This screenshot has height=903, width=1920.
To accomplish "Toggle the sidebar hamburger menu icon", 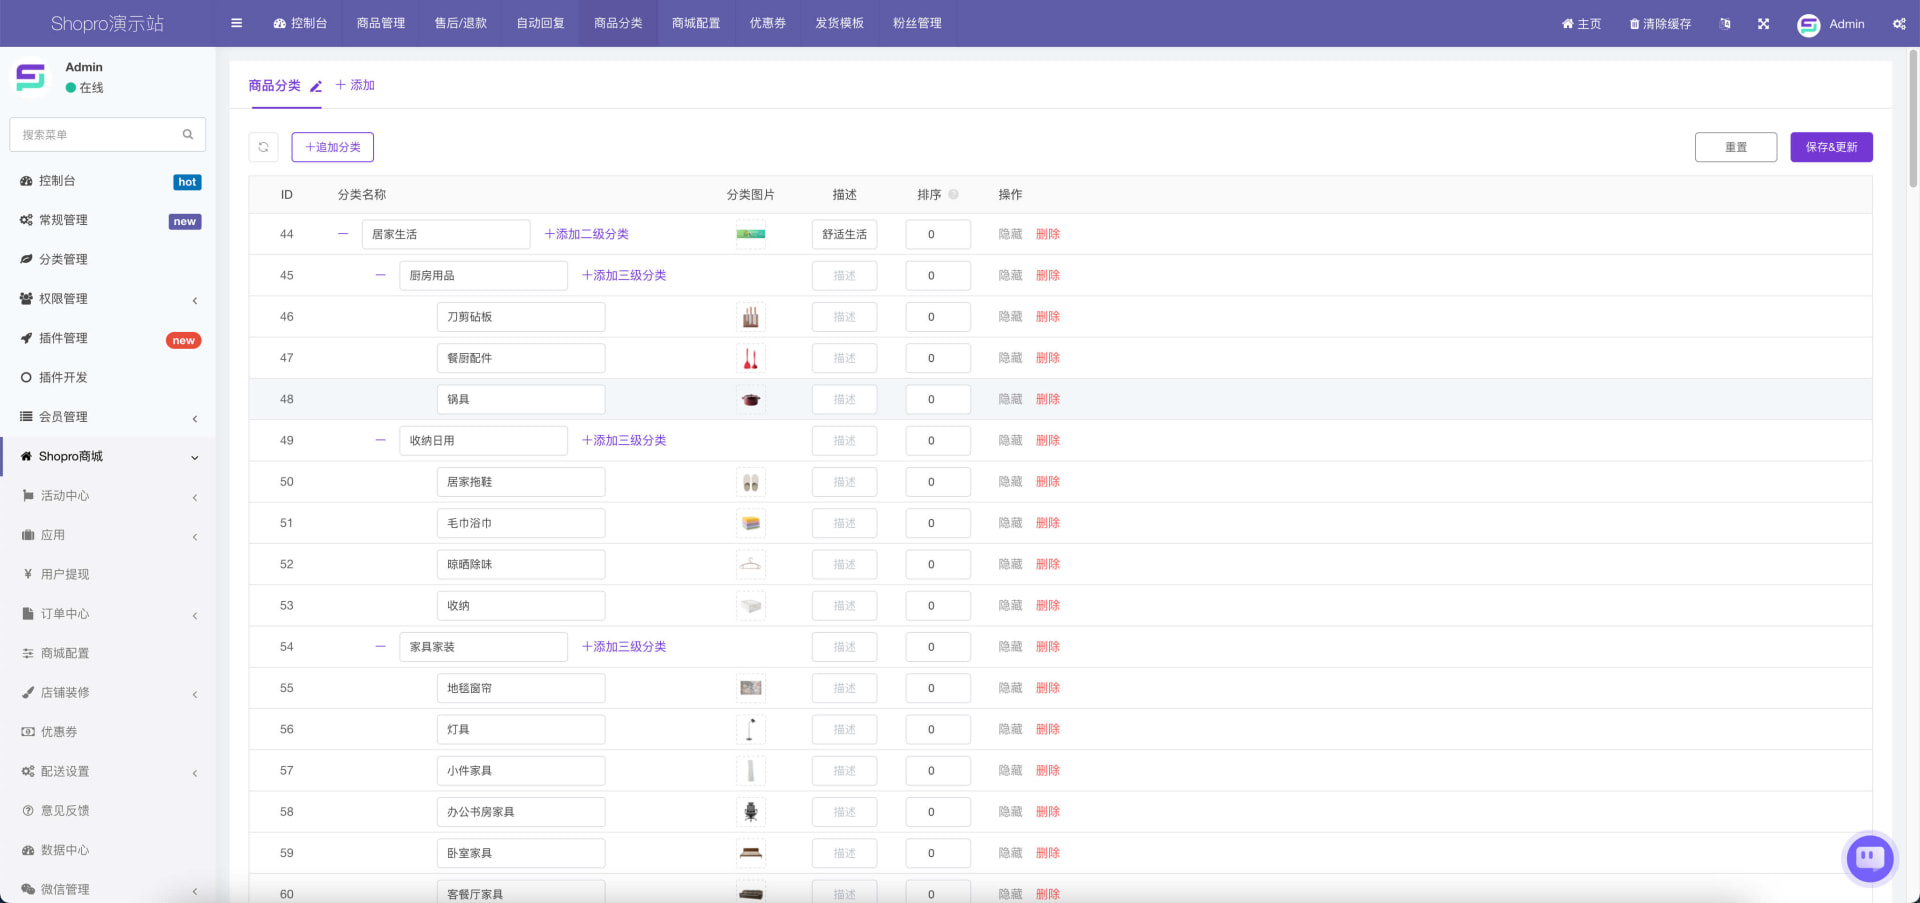I will [236, 23].
